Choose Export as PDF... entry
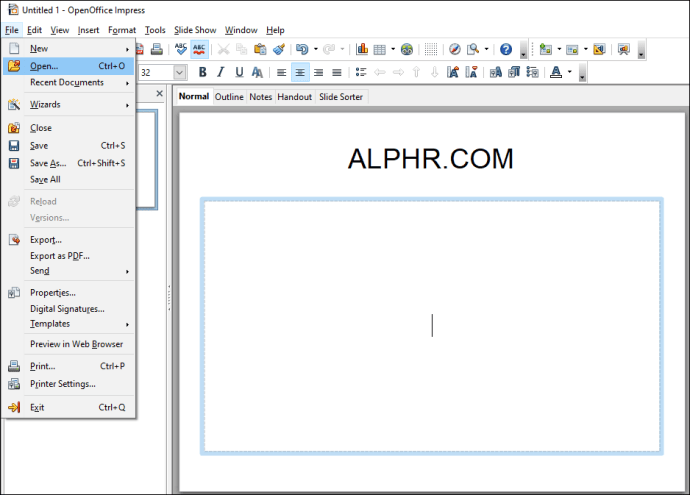This screenshot has height=495, width=690. [x=68, y=256]
